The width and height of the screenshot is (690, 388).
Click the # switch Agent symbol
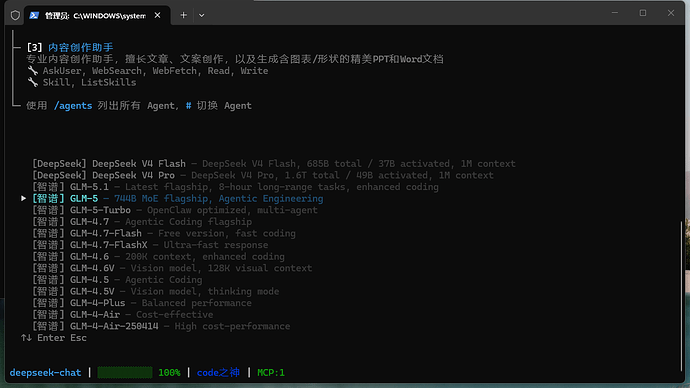[188, 106]
